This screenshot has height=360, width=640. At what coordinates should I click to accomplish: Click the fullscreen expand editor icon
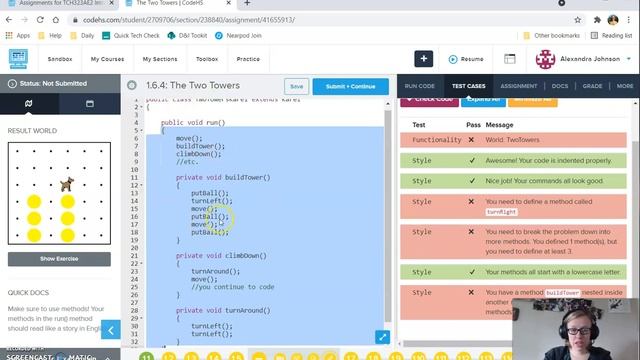pos(382,337)
